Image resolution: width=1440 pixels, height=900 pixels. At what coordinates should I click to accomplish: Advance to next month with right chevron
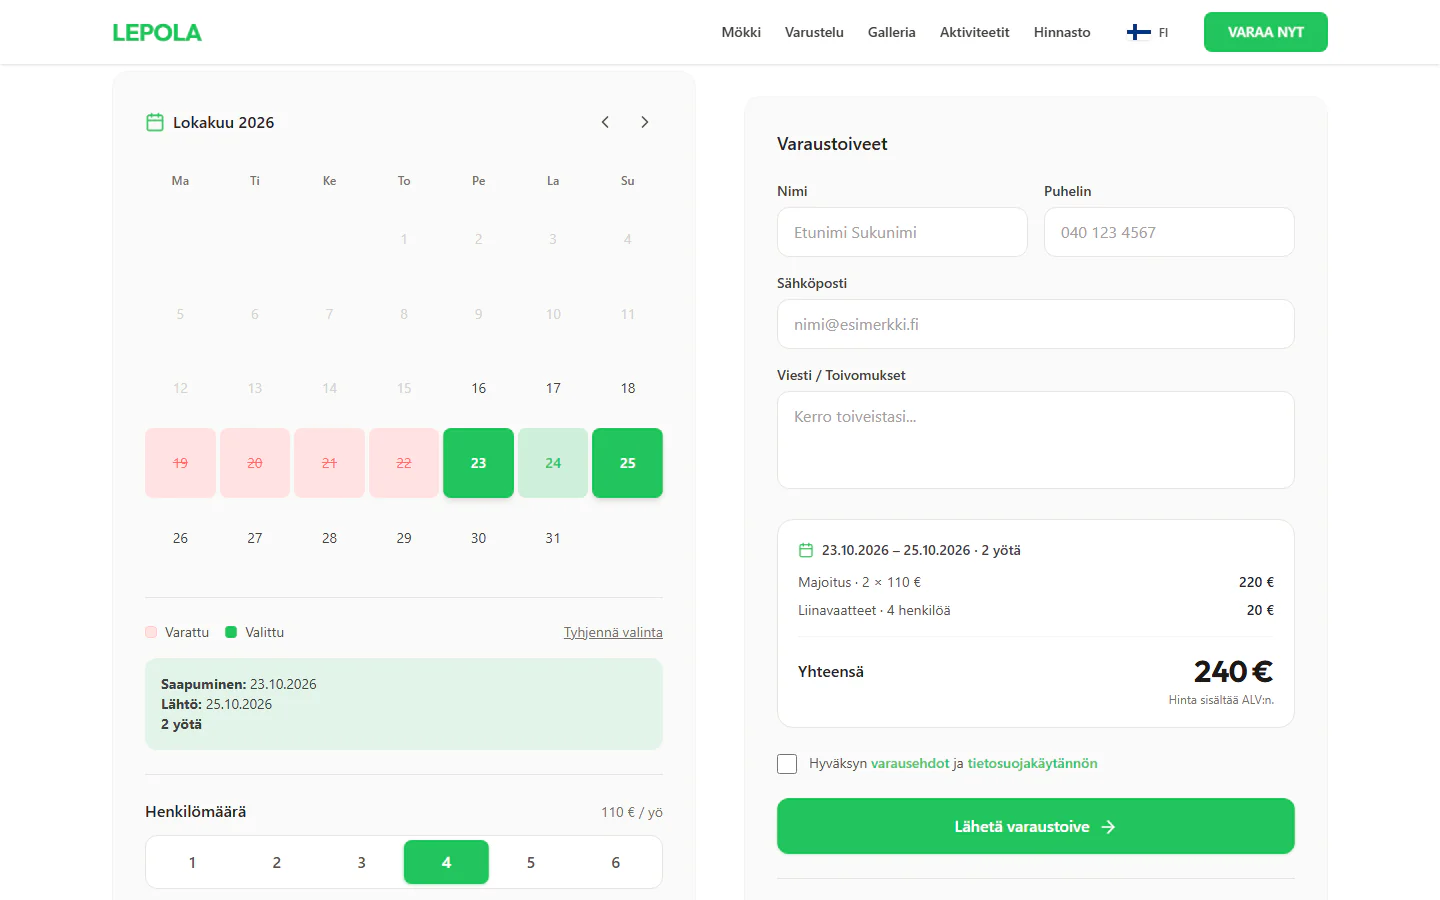point(645,122)
